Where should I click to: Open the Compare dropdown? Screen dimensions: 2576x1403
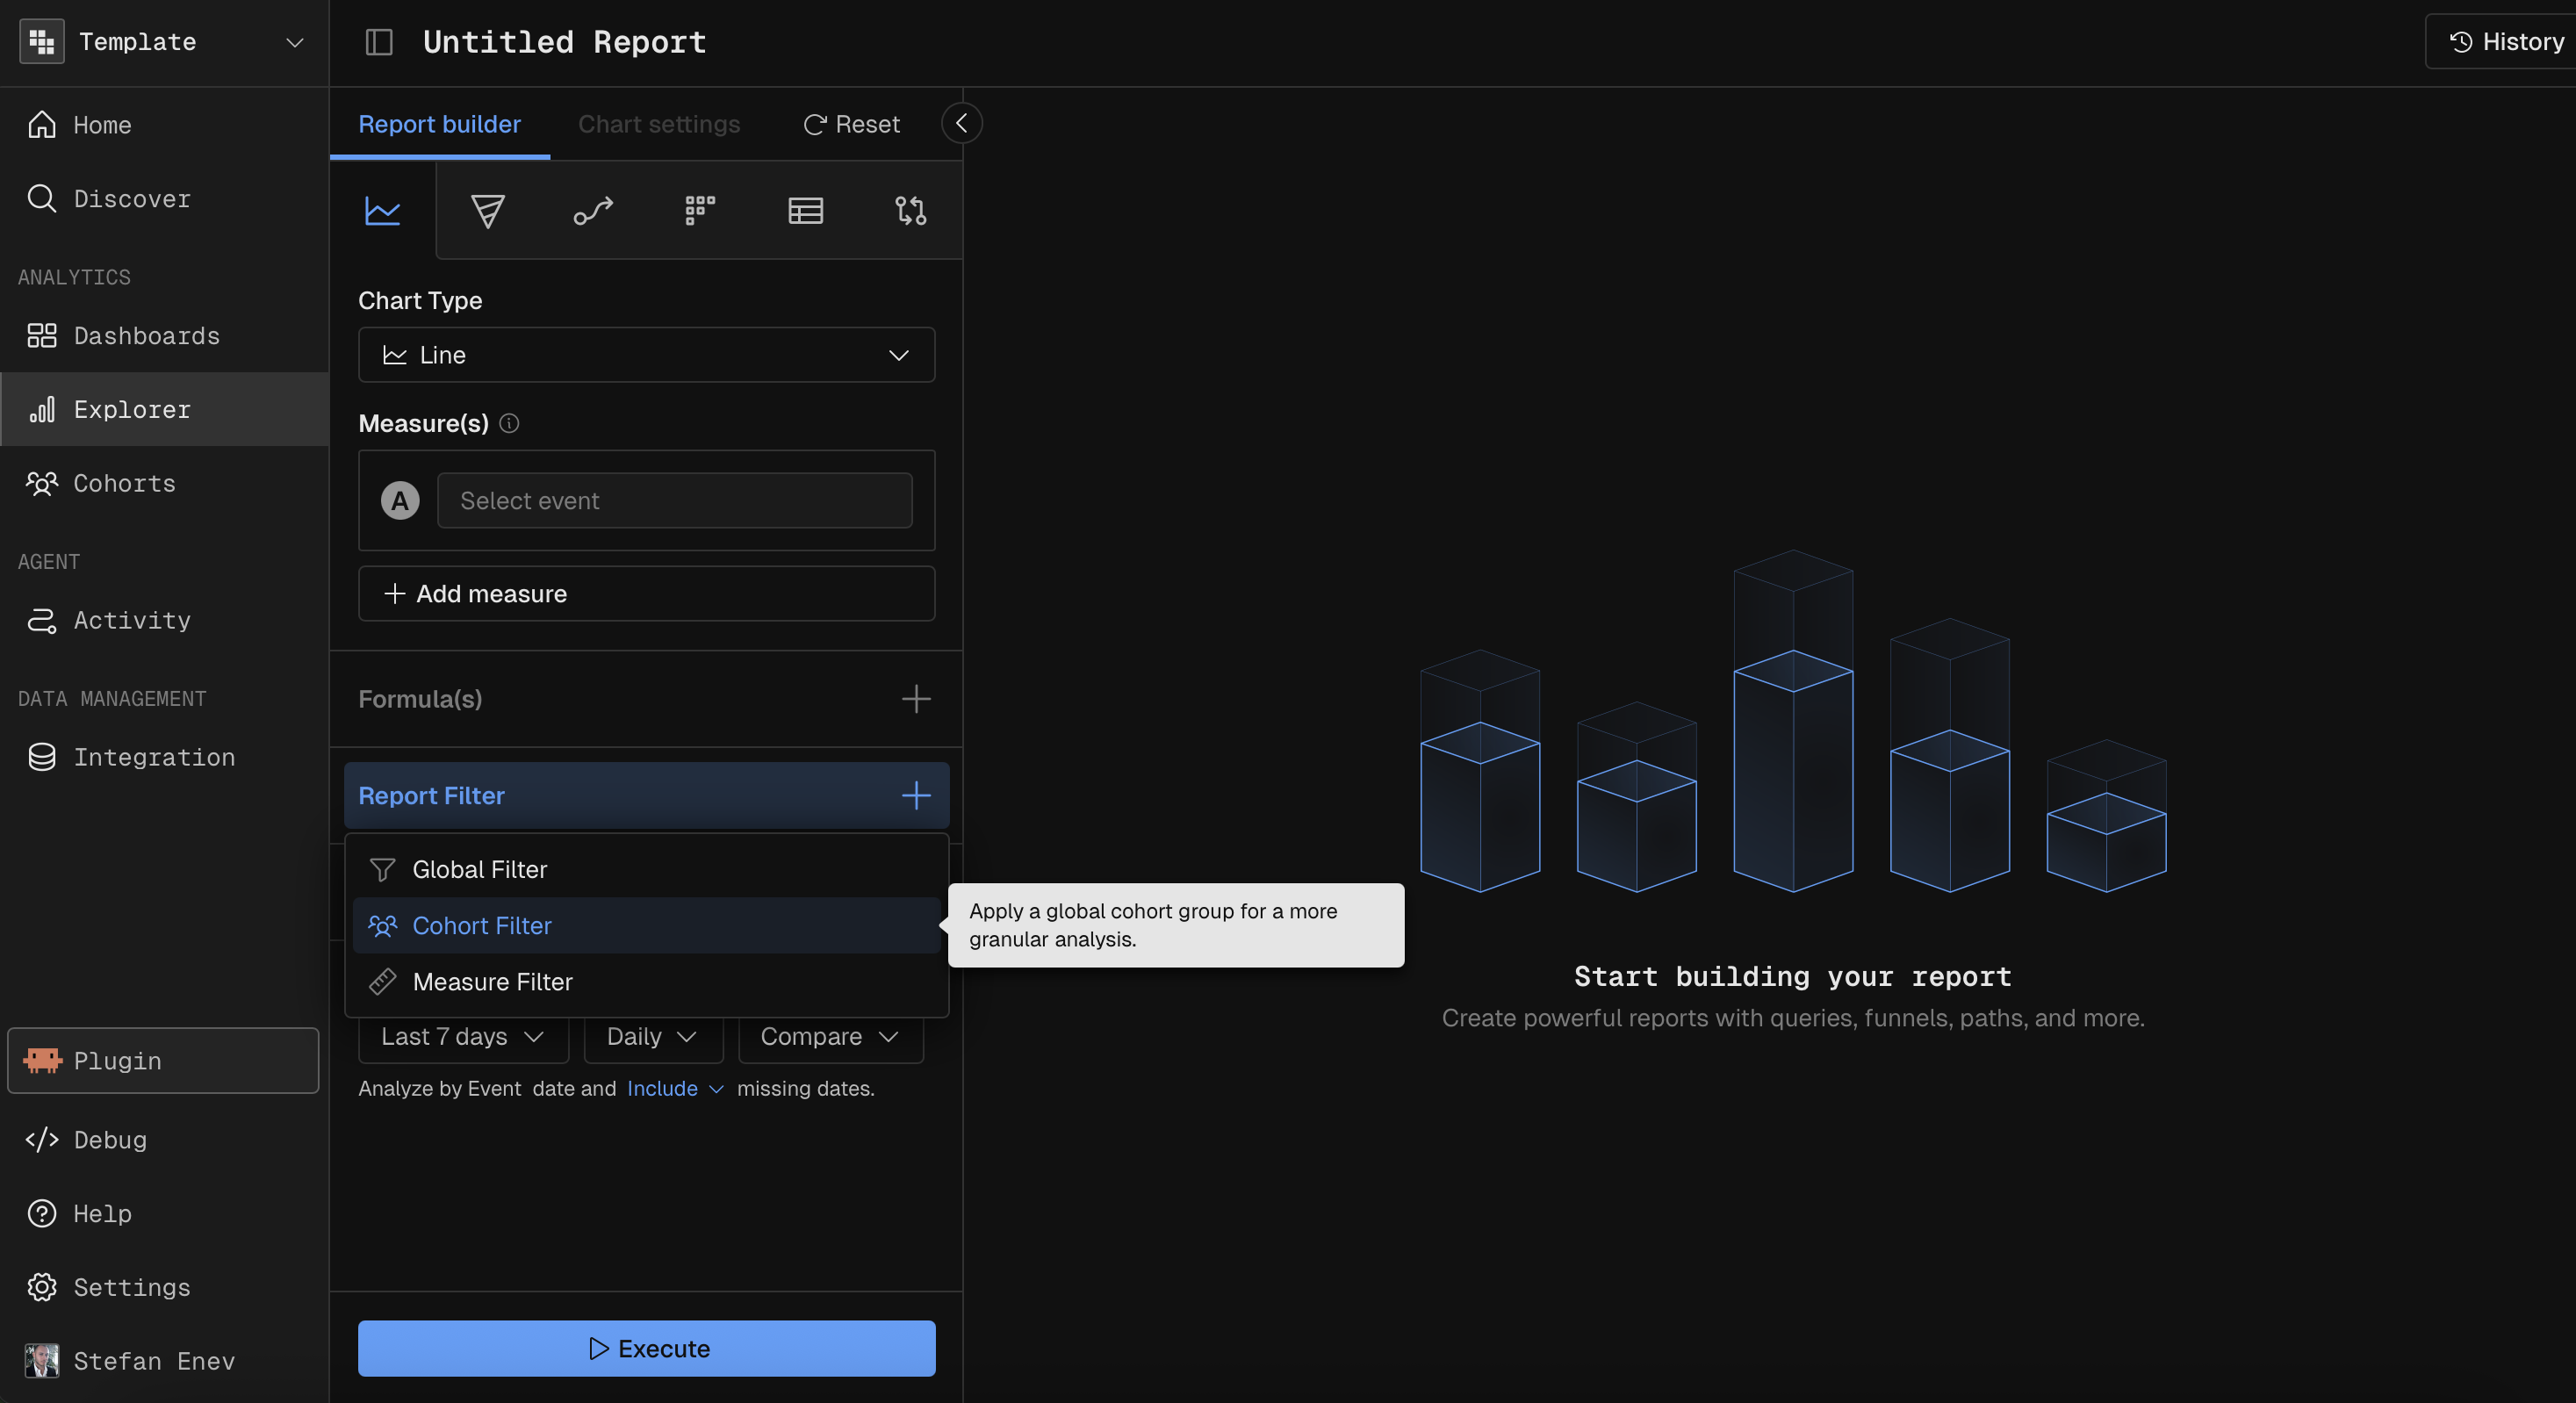(831, 1037)
